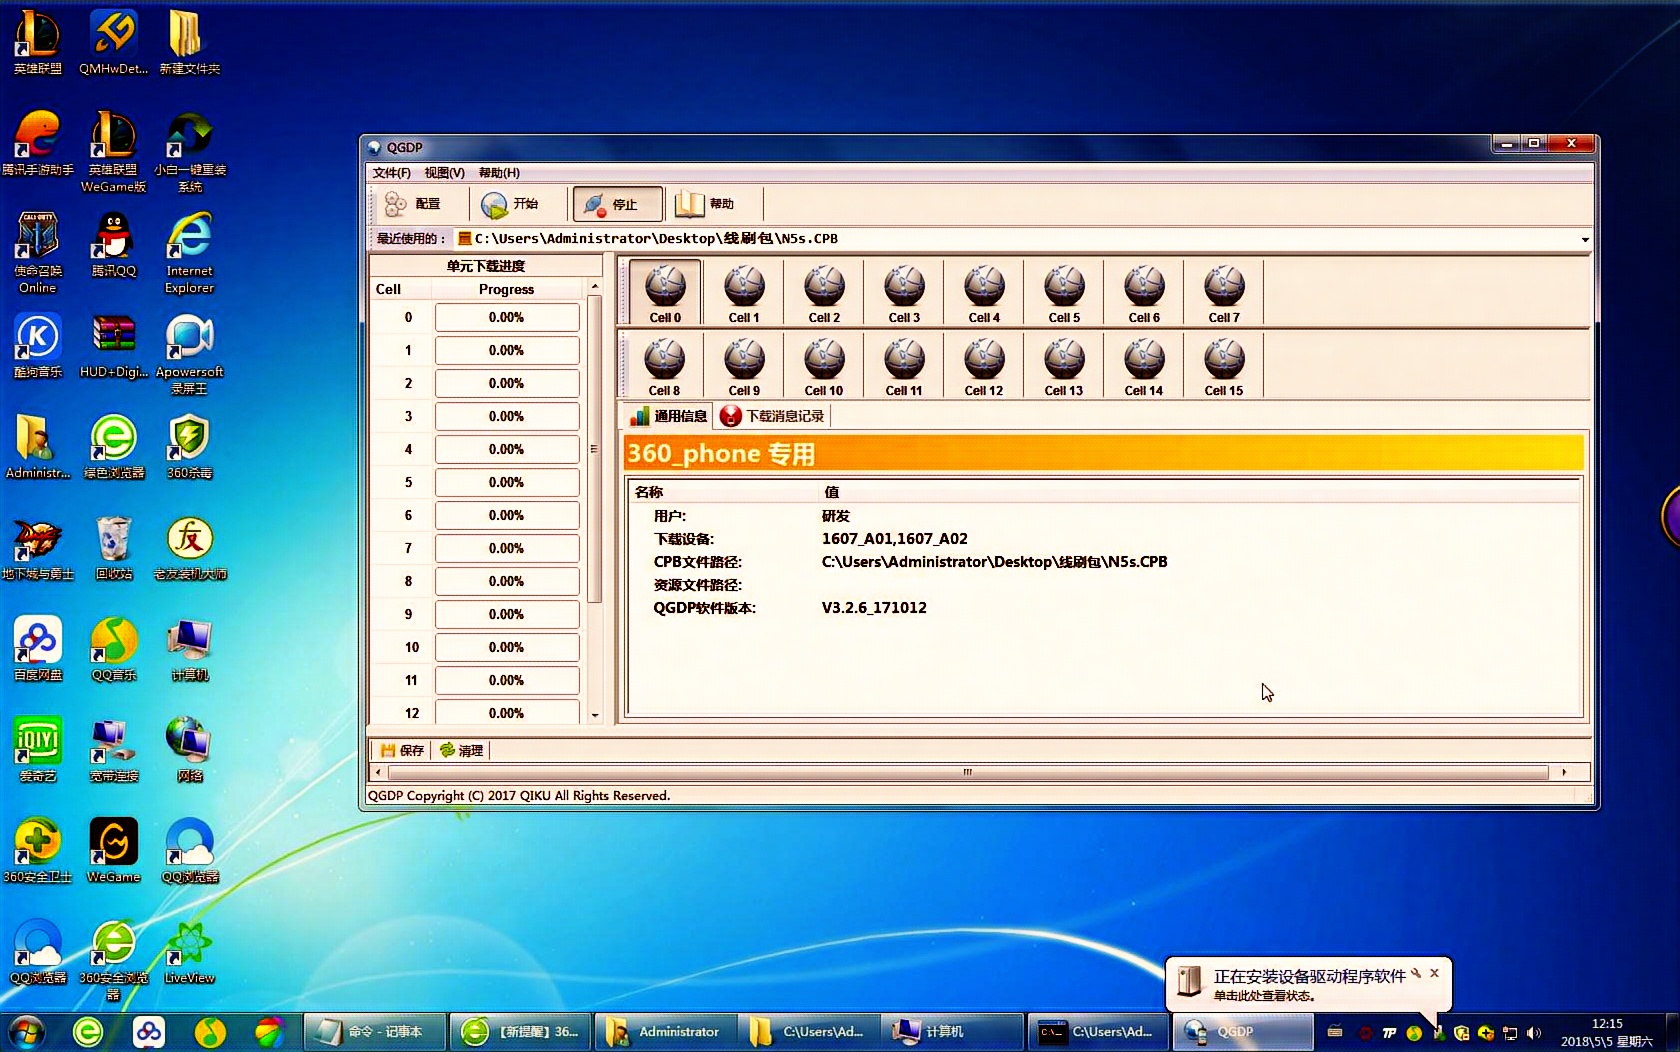Select the Cell 5 download unit icon
The width and height of the screenshot is (1680, 1052).
coord(1064,292)
